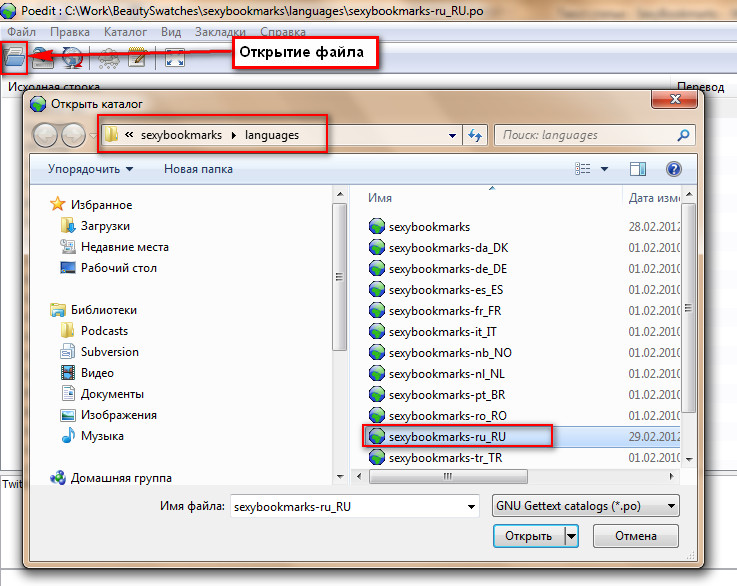Select file sexybookmarks-it_IT

pyautogui.click(x=432, y=332)
